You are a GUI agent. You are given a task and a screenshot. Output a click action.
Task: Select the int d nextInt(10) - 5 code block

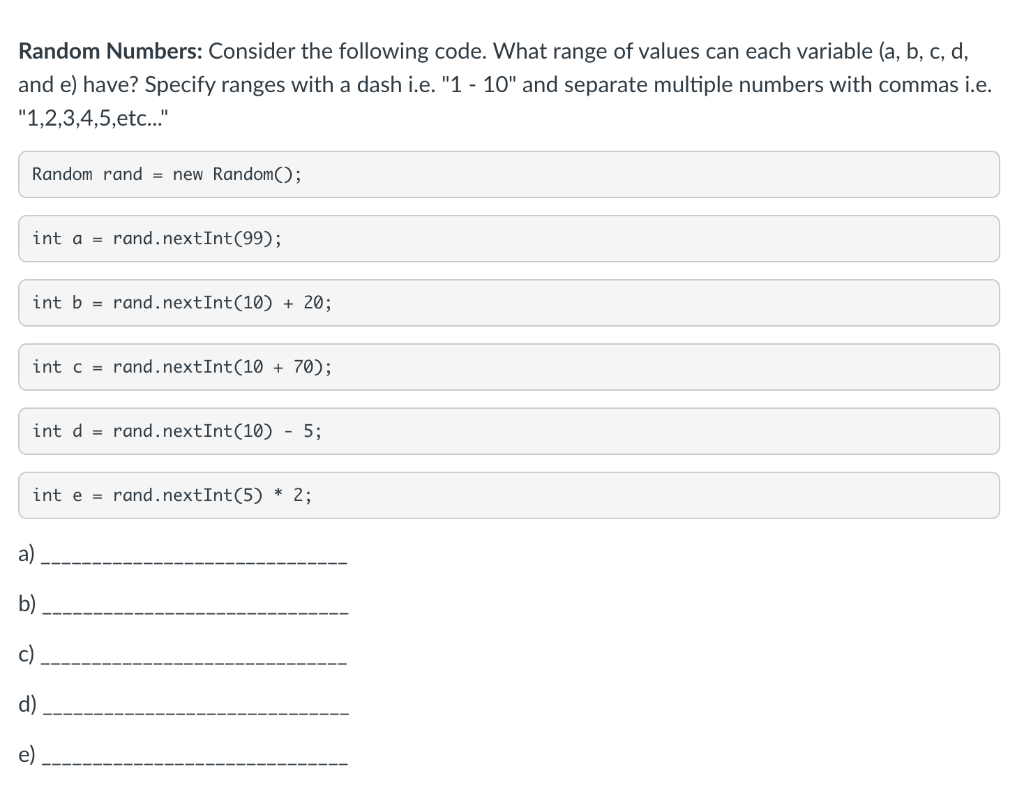[x=509, y=431]
